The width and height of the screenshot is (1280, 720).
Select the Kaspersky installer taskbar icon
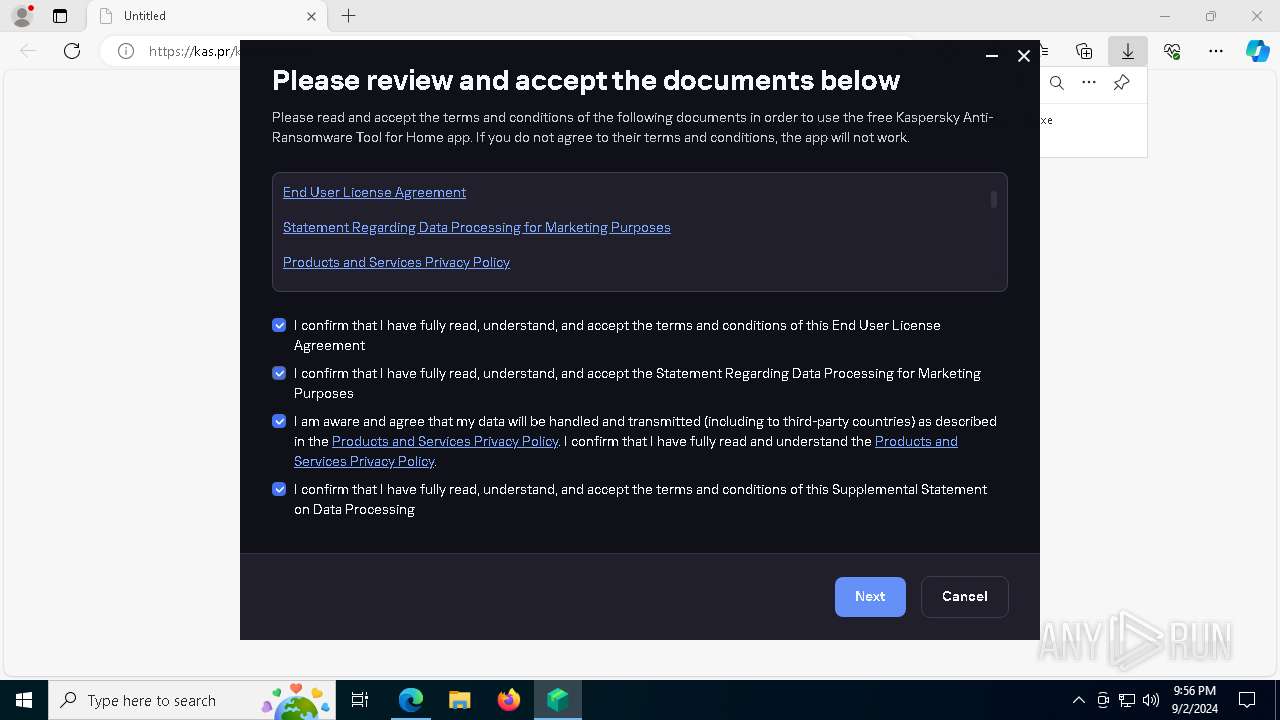557,700
